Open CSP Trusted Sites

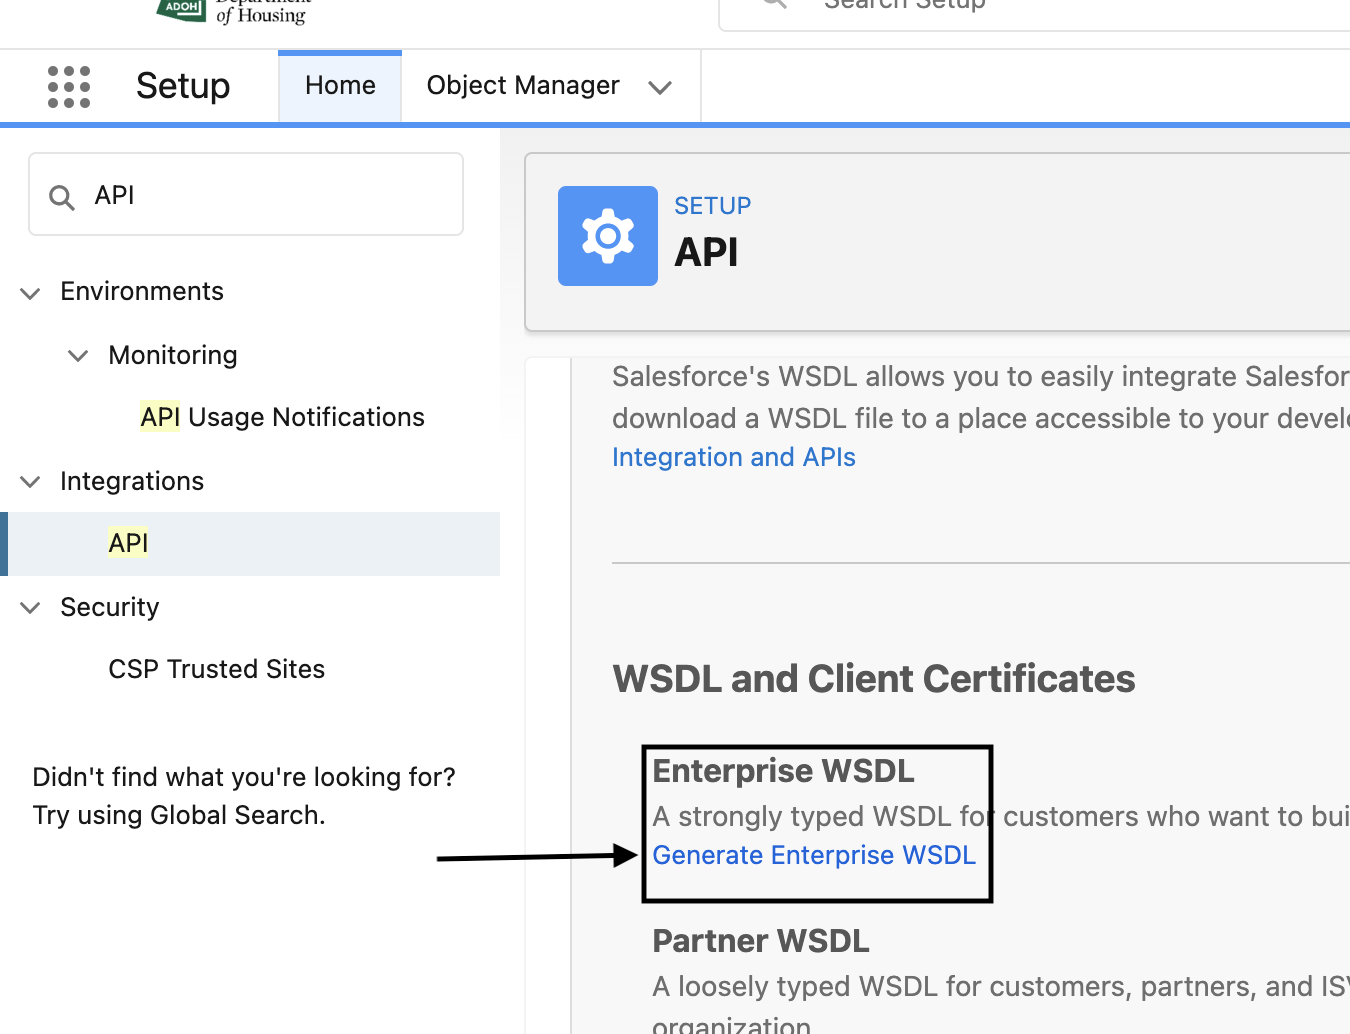(216, 669)
